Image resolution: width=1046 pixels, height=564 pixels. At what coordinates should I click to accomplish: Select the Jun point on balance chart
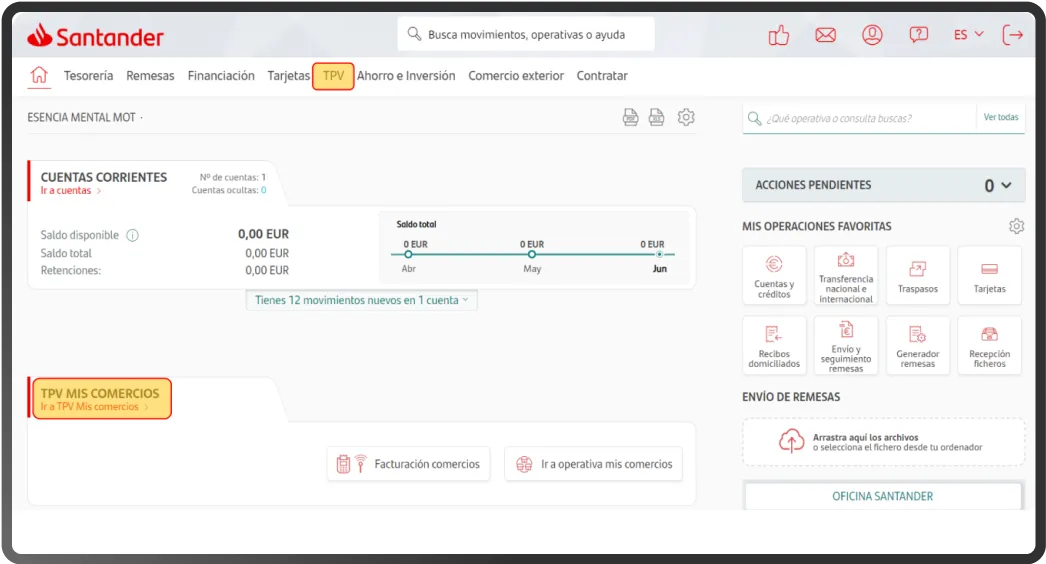point(659,254)
